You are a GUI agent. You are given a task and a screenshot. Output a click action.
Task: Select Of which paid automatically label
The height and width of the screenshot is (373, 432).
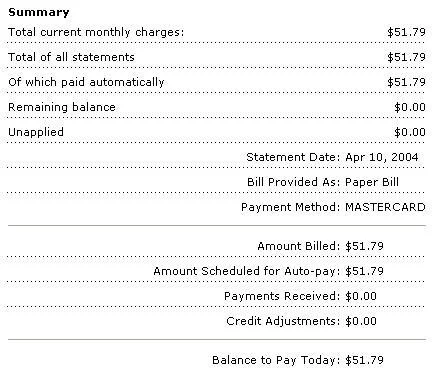click(x=86, y=82)
